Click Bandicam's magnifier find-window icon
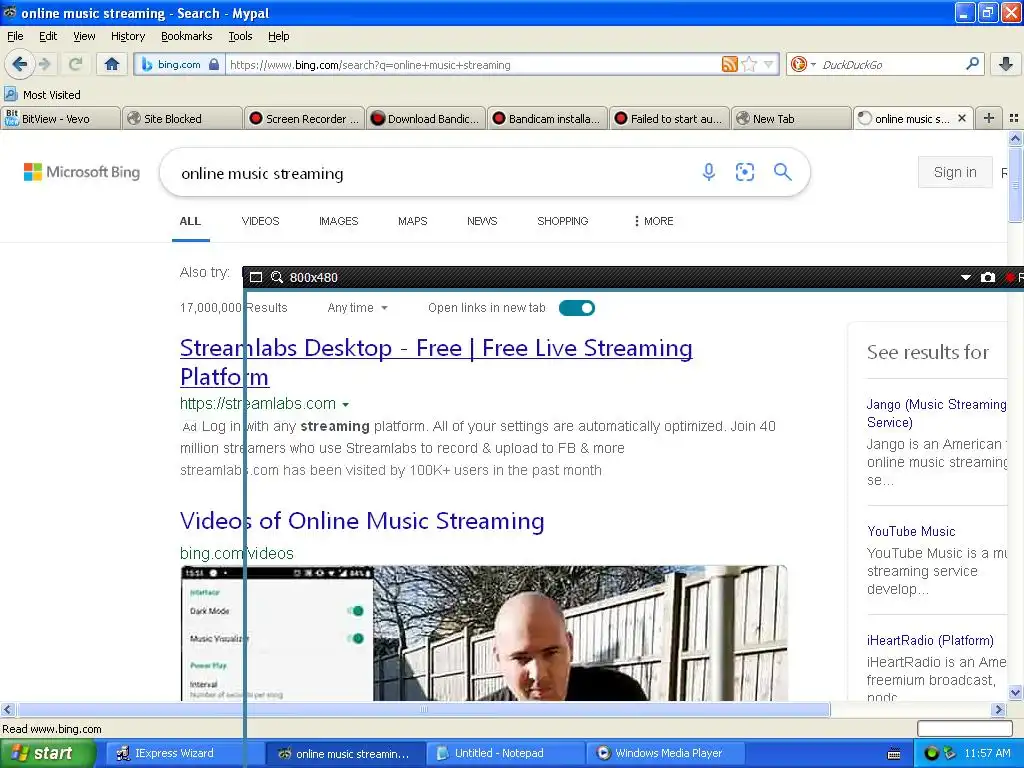 pos(277,277)
